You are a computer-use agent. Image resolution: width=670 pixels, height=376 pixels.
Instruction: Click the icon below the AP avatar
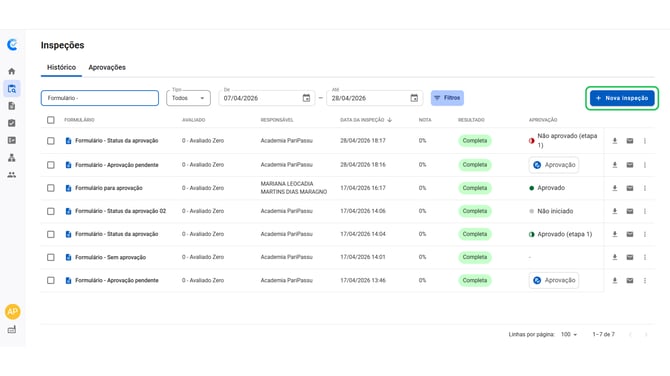tap(12, 329)
